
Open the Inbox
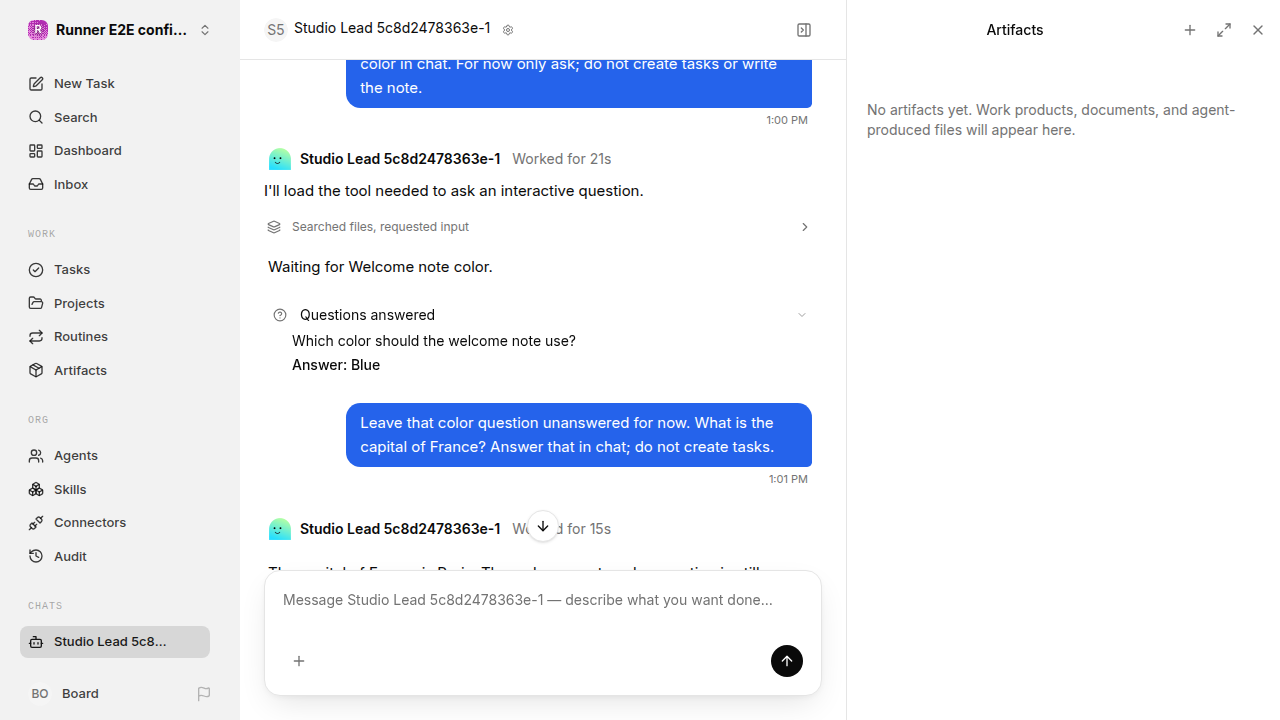[x=115, y=184]
